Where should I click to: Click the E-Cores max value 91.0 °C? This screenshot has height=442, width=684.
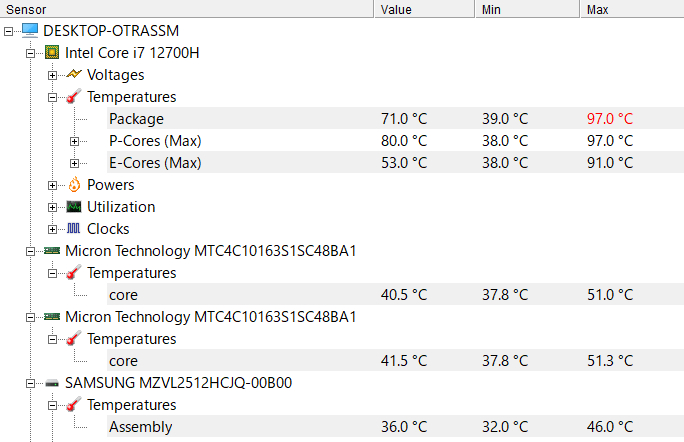click(x=610, y=162)
